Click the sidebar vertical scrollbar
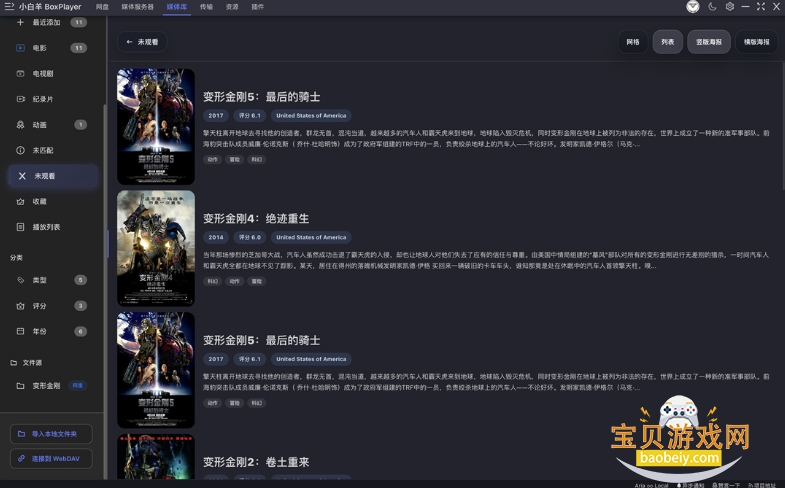Image resolution: width=785 pixels, height=488 pixels. (105, 291)
